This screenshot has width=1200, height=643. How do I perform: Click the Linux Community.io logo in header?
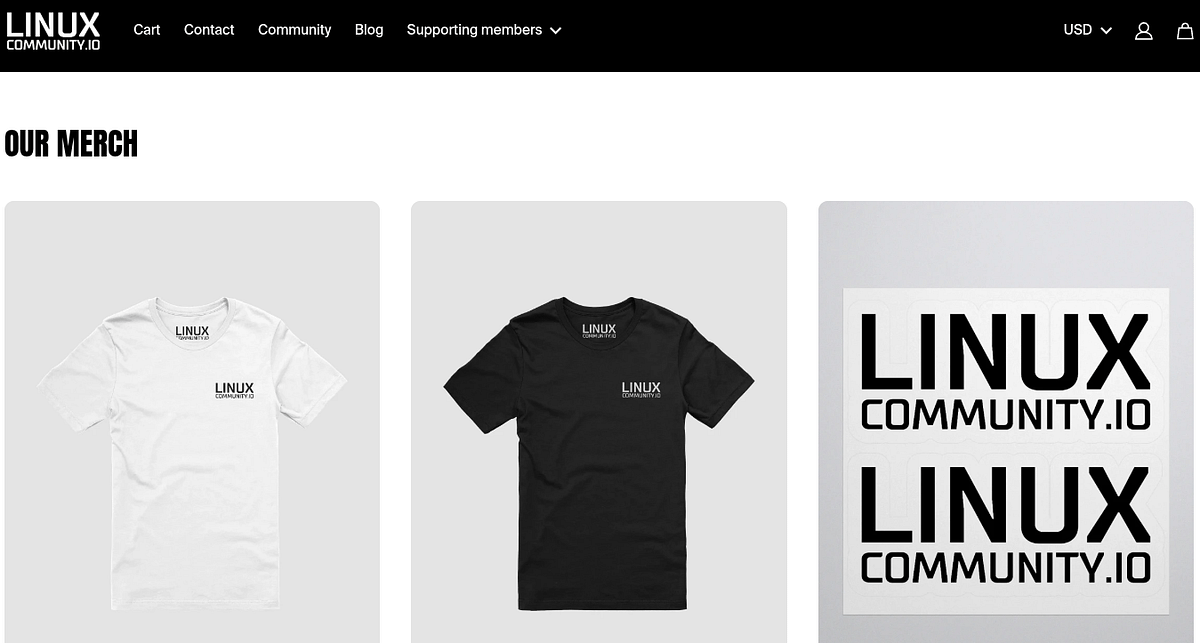(x=53, y=31)
